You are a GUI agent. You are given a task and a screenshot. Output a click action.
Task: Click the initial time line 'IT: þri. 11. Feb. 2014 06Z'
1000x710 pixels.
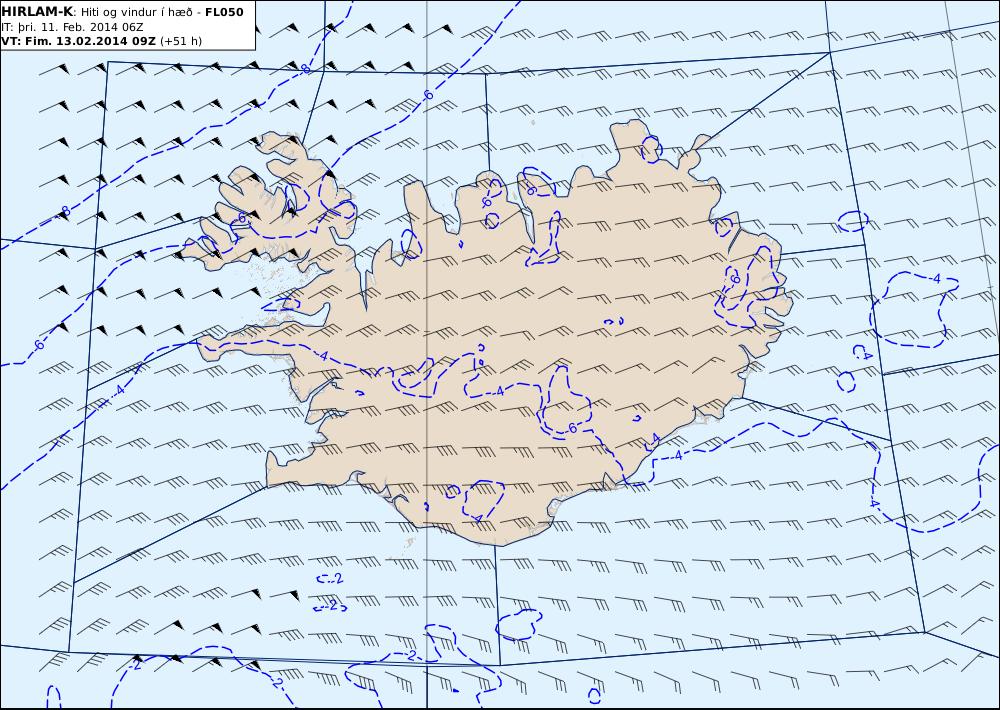pyautogui.click(x=72, y=27)
